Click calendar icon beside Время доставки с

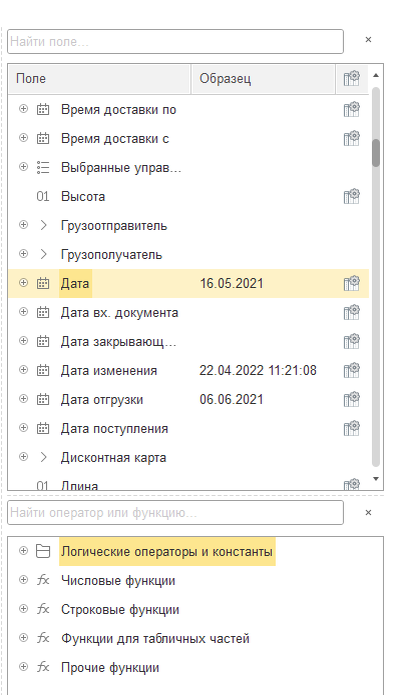pos(43,138)
